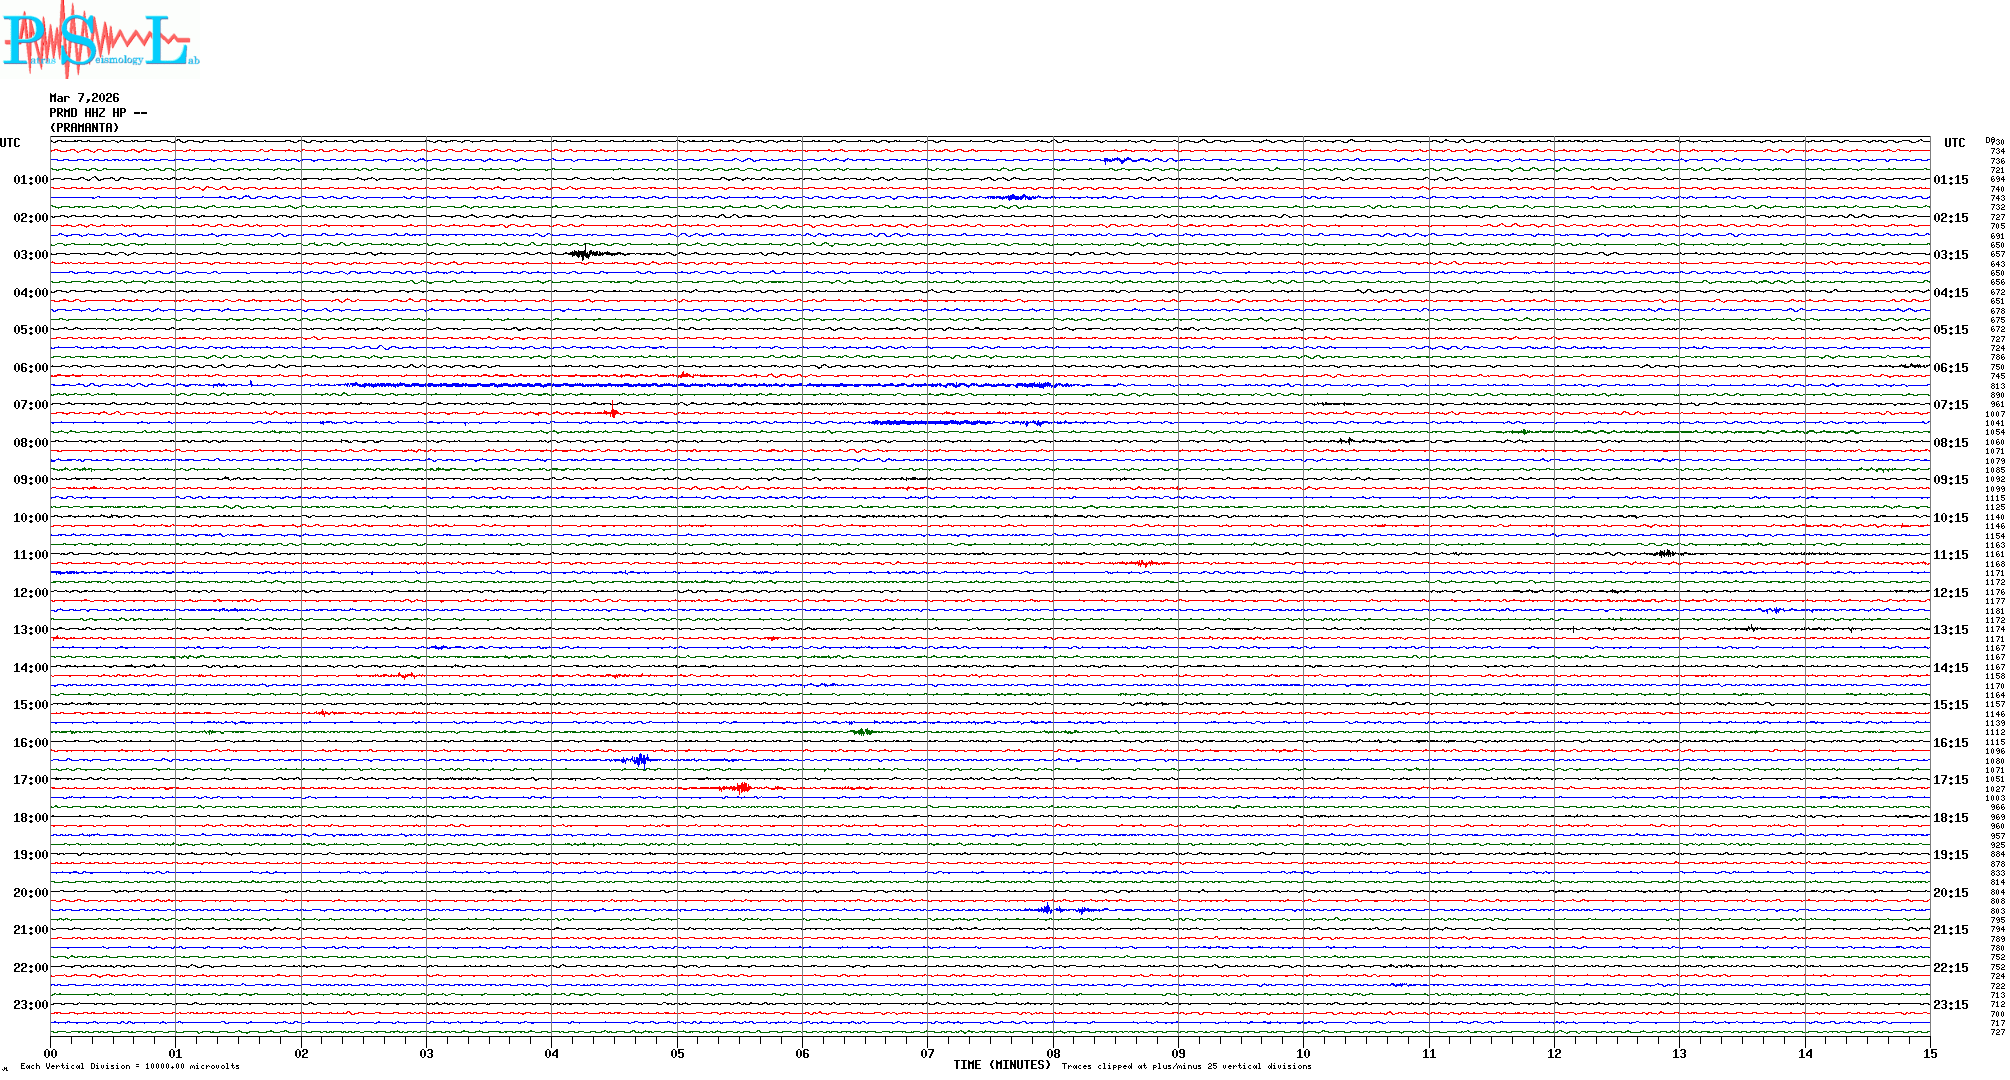Click the vertical division microvolts note

[130, 1066]
